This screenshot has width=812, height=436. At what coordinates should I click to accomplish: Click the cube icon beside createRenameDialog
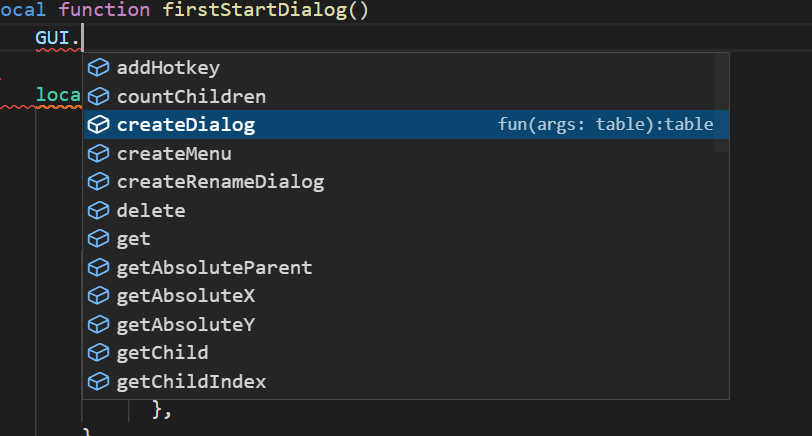point(98,182)
